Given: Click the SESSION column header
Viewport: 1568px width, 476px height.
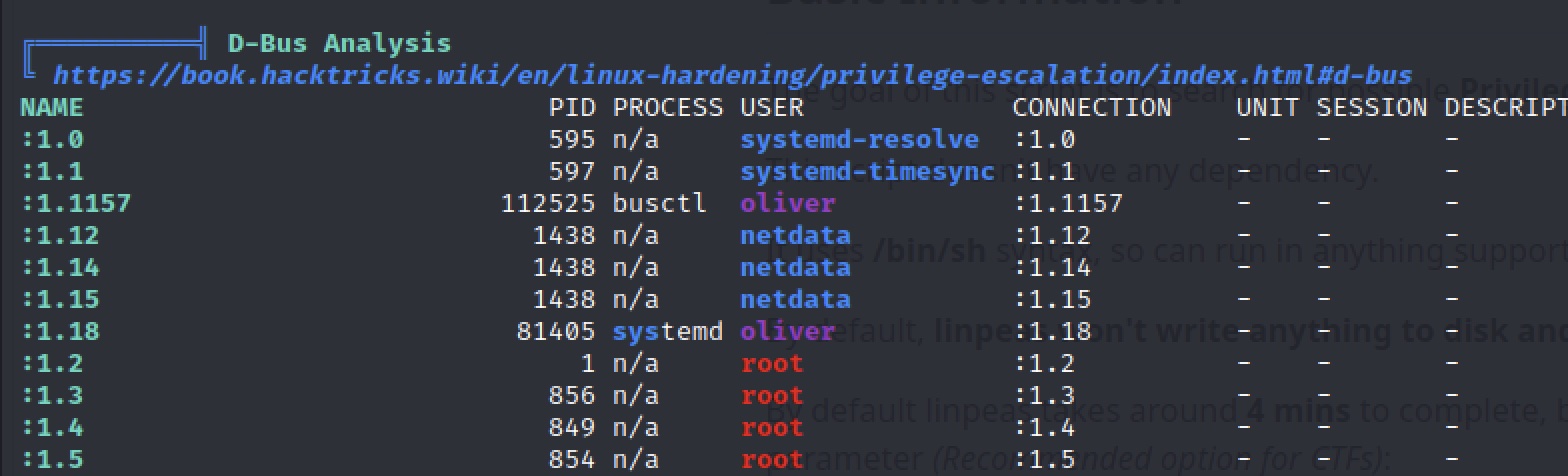Looking at the screenshot, I should 1372,107.
